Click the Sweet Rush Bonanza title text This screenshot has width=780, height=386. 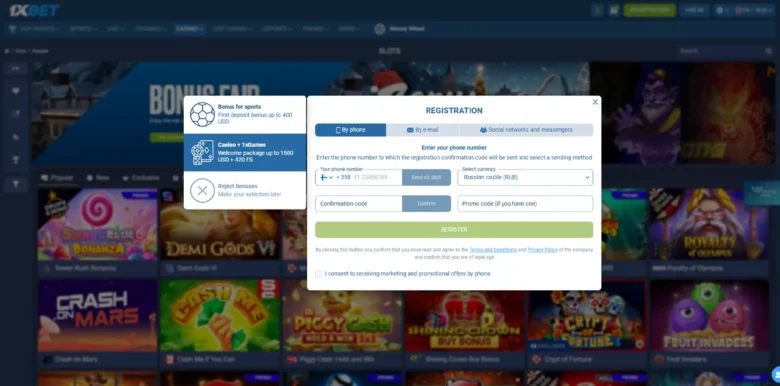coord(85,268)
